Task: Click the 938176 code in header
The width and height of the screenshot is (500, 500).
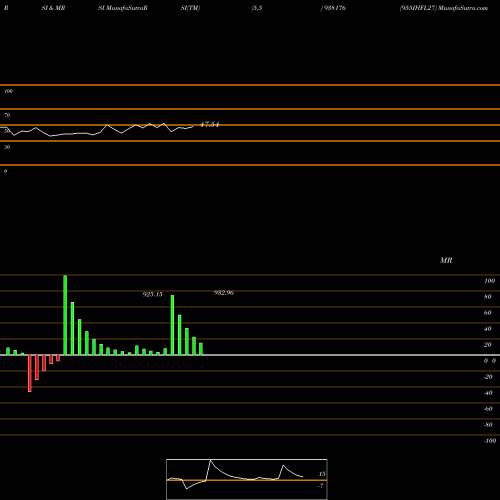Action: pos(334,8)
